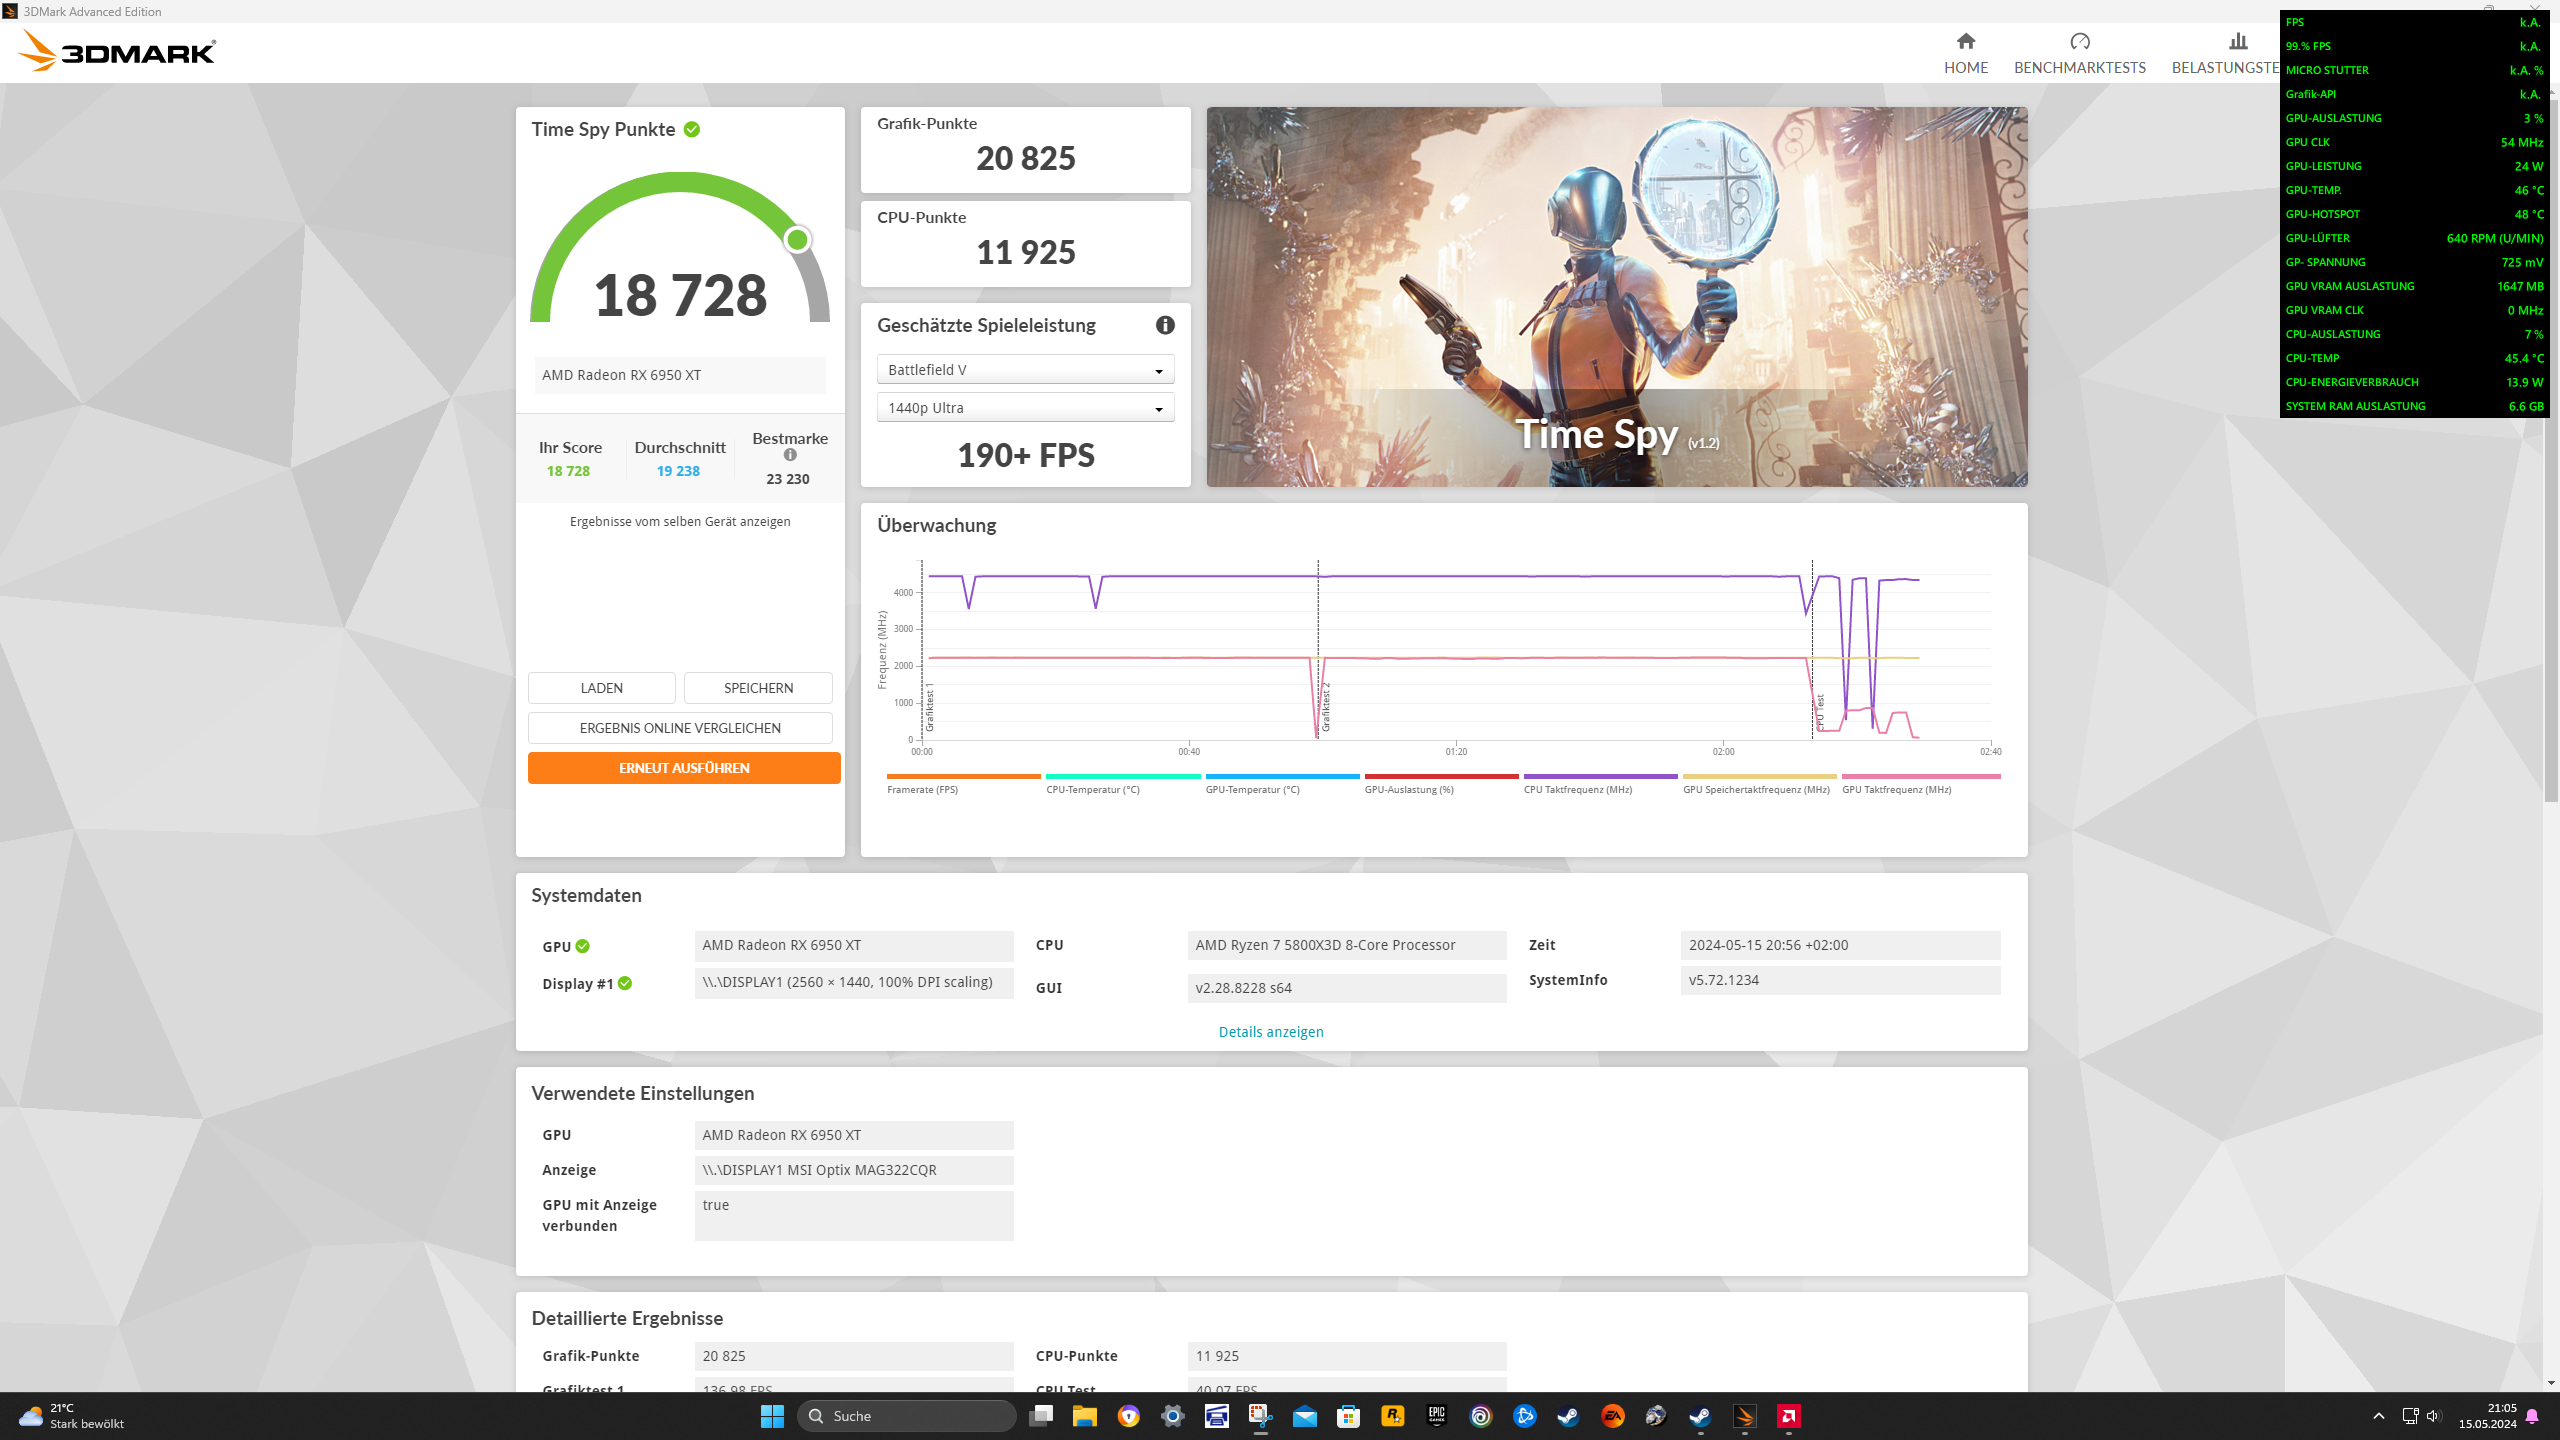Click the Details anzeigen link
This screenshot has width=2560, height=1440.
[1270, 1032]
